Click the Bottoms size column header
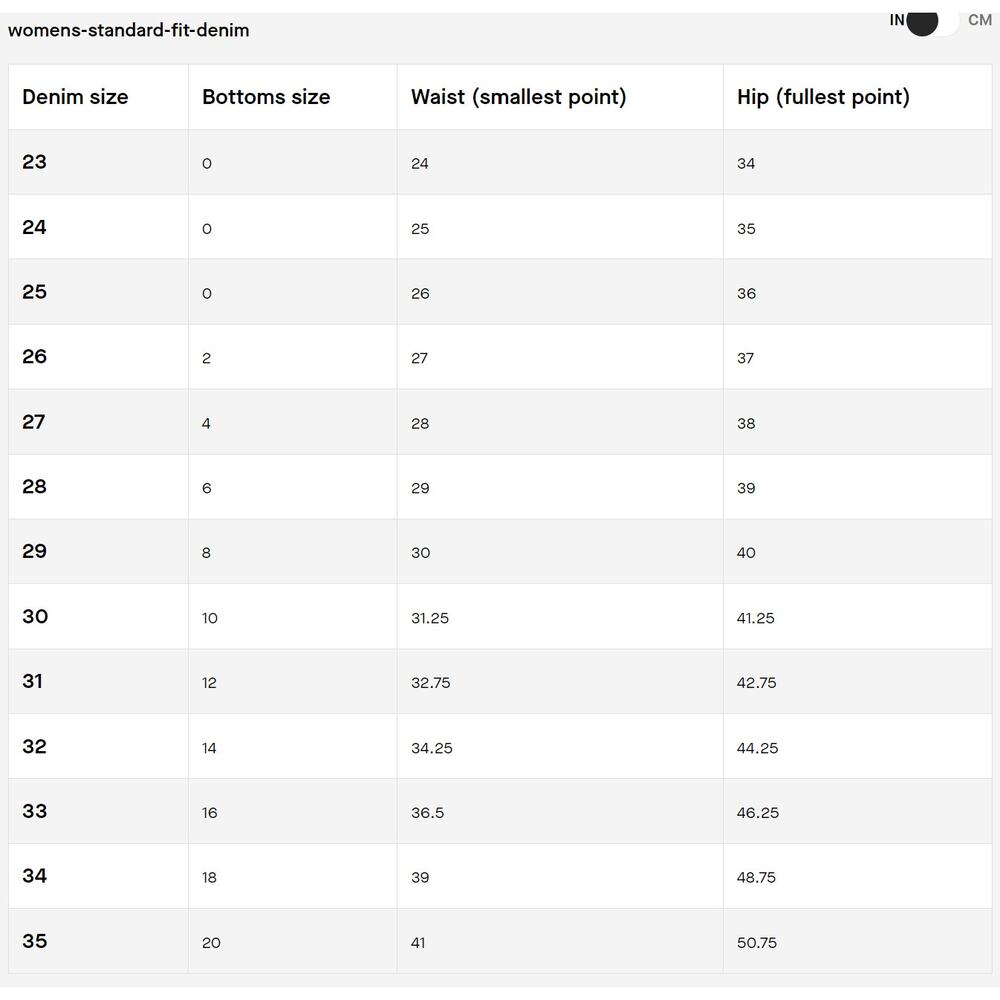 click(x=266, y=97)
